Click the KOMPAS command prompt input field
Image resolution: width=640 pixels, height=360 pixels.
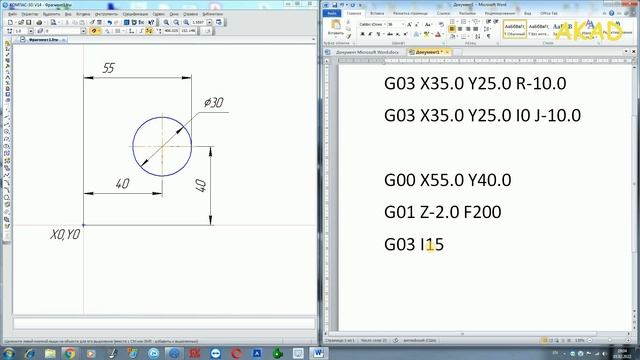[x=164, y=324]
